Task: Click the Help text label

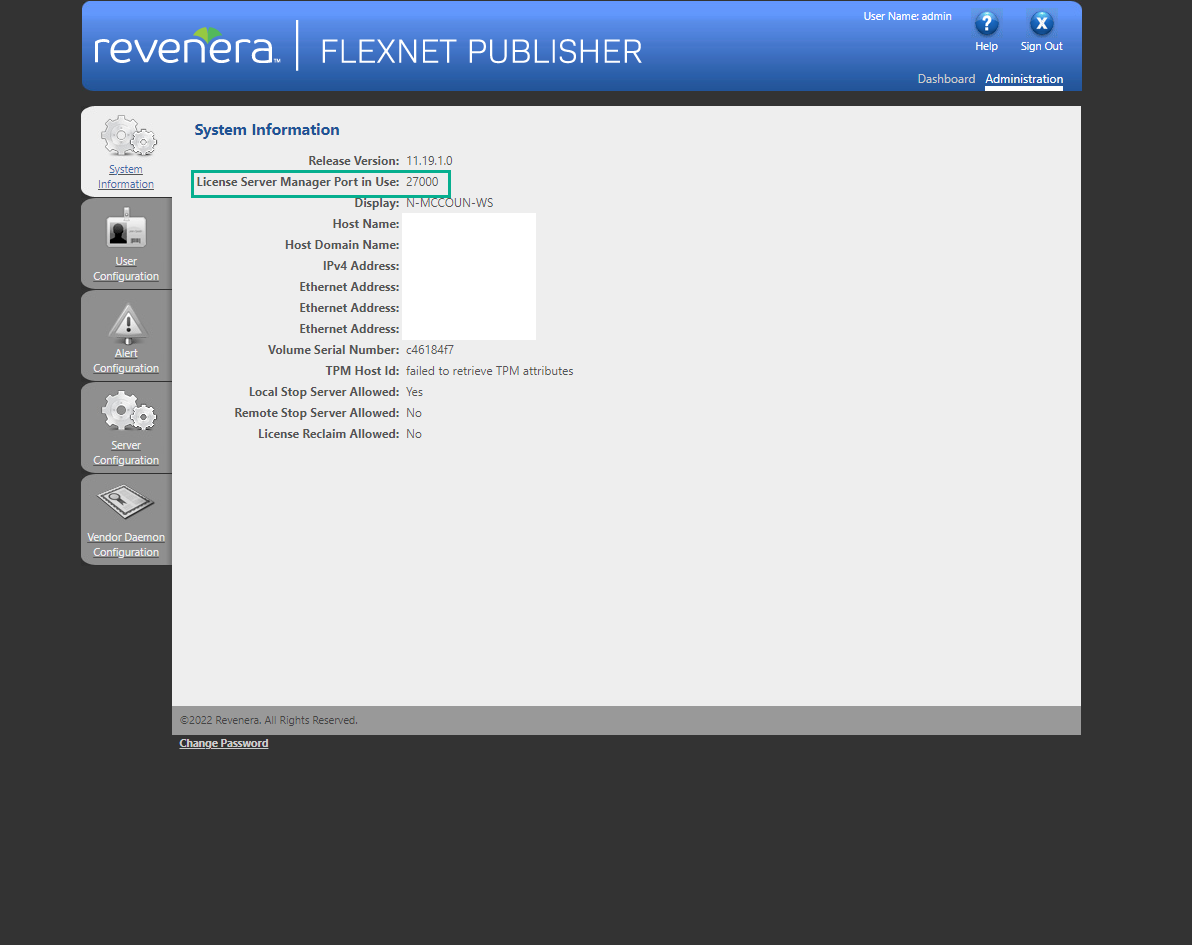Action: [986, 46]
